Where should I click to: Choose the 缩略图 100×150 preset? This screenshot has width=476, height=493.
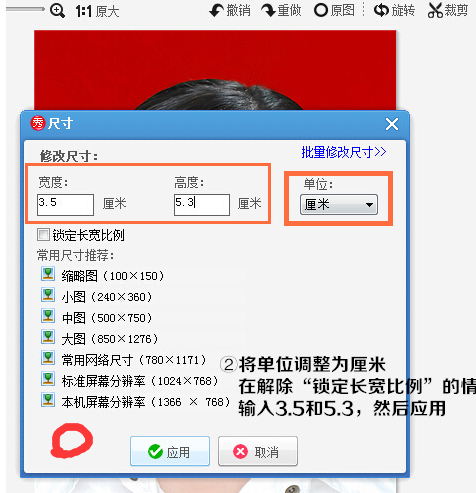pyautogui.click(x=103, y=275)
